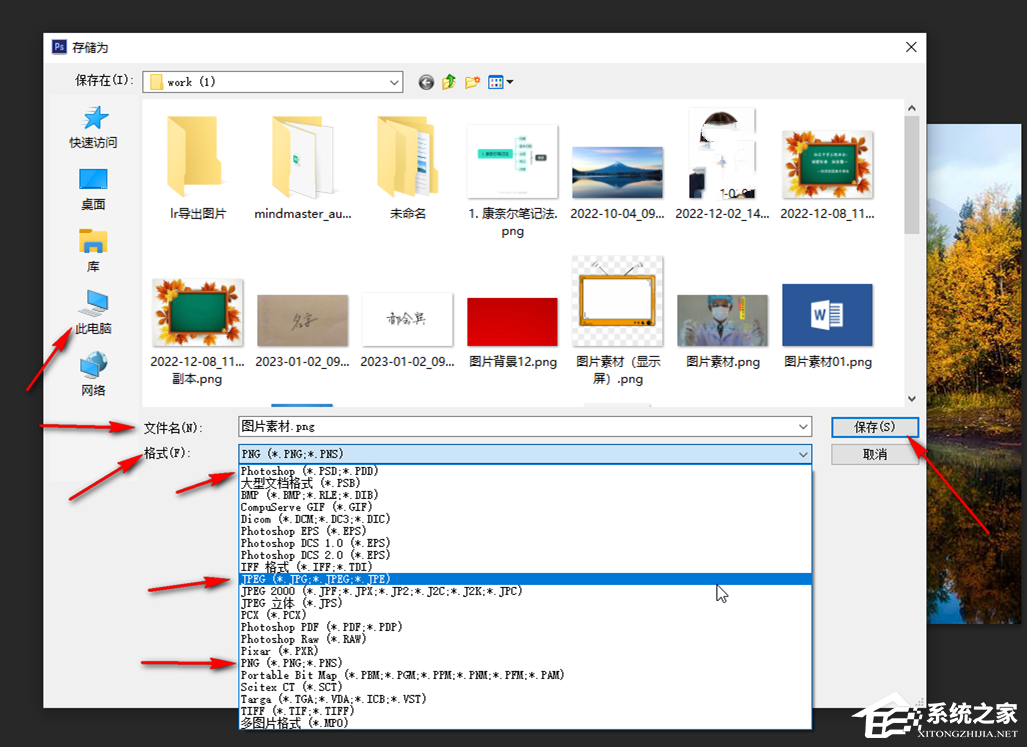Select JPEG 2000 (*.JPF;*.JPX...) format
1027x747 pixels.
(x=525, y=591)
